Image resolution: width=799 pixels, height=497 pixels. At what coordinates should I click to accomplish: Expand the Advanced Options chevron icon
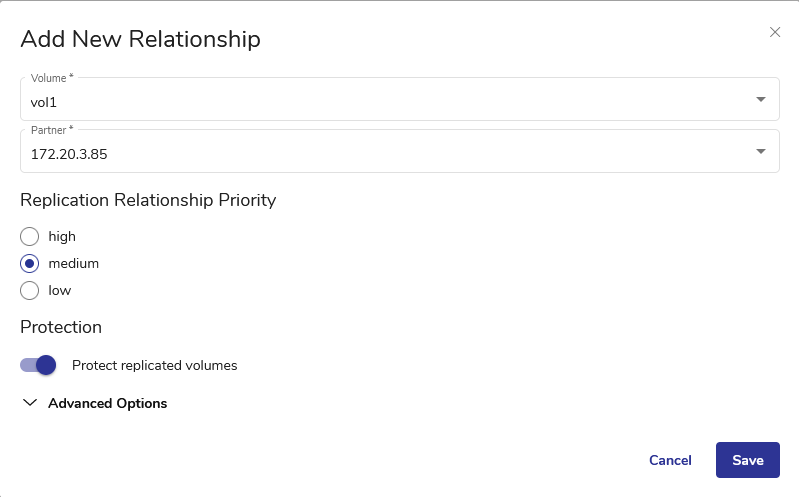29,404
